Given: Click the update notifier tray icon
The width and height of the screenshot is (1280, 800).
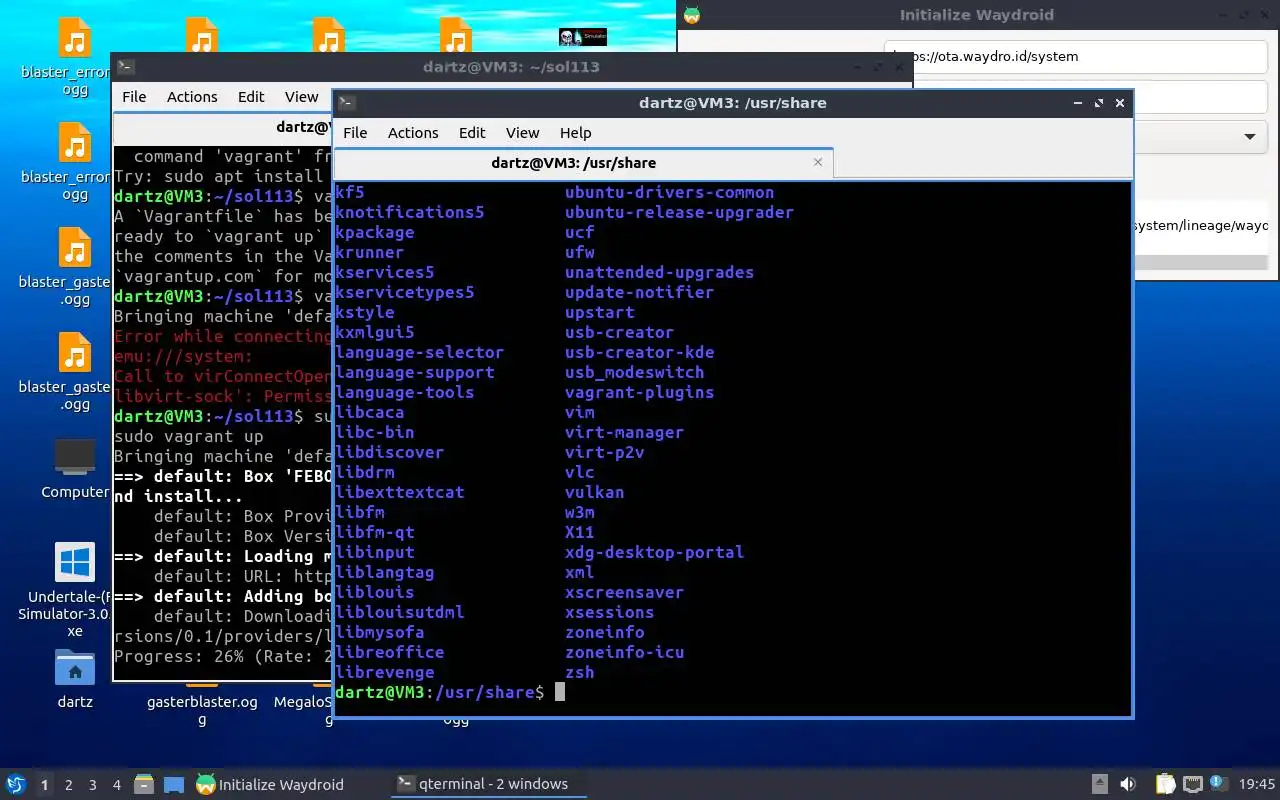Looking at the screenshot, I should [x=1218, y=784].
